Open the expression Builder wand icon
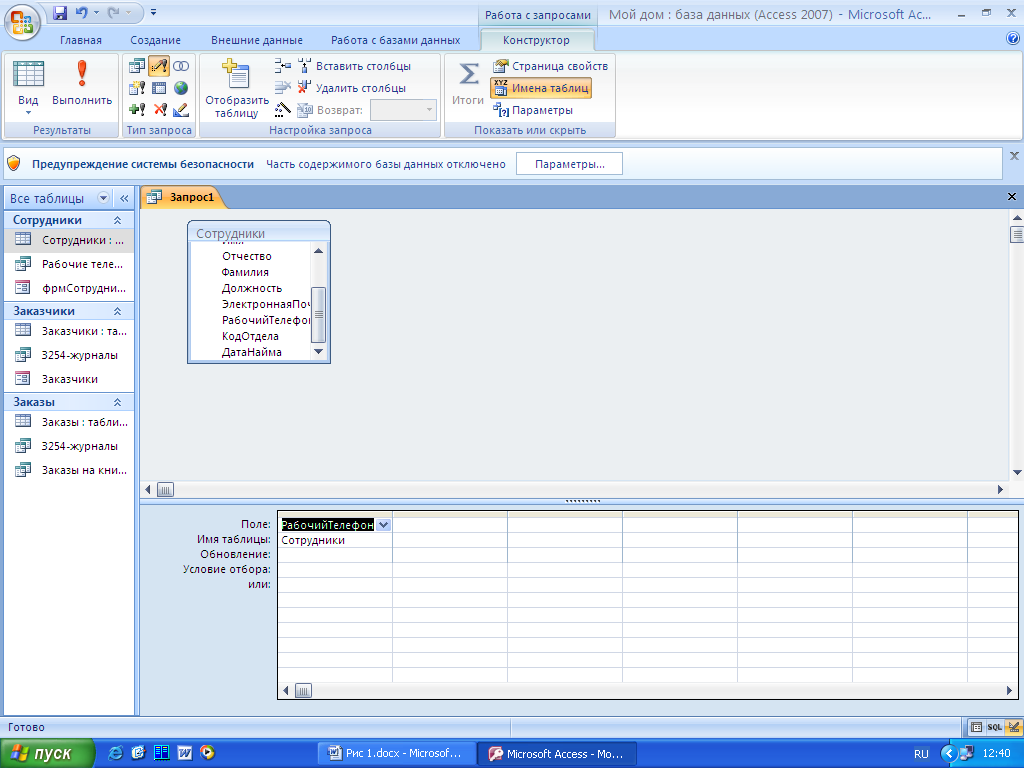Image resolution: width=1024 pixels, height=768 pixels. pos(283,110)
